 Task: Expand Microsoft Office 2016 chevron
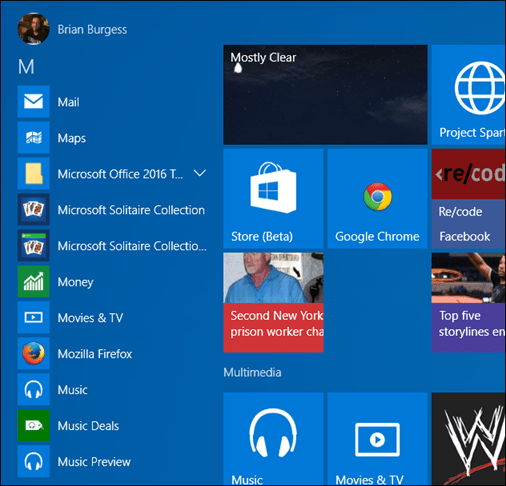coord(200,173)
